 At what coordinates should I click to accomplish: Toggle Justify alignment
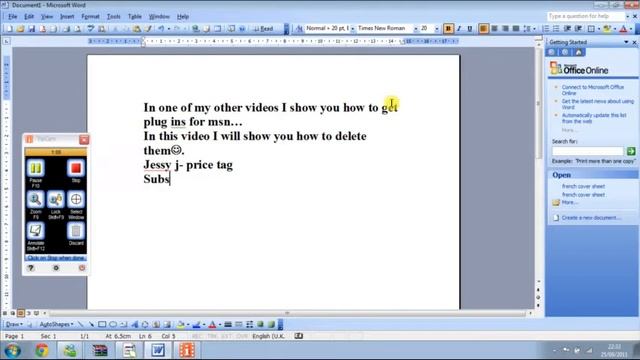516,29
